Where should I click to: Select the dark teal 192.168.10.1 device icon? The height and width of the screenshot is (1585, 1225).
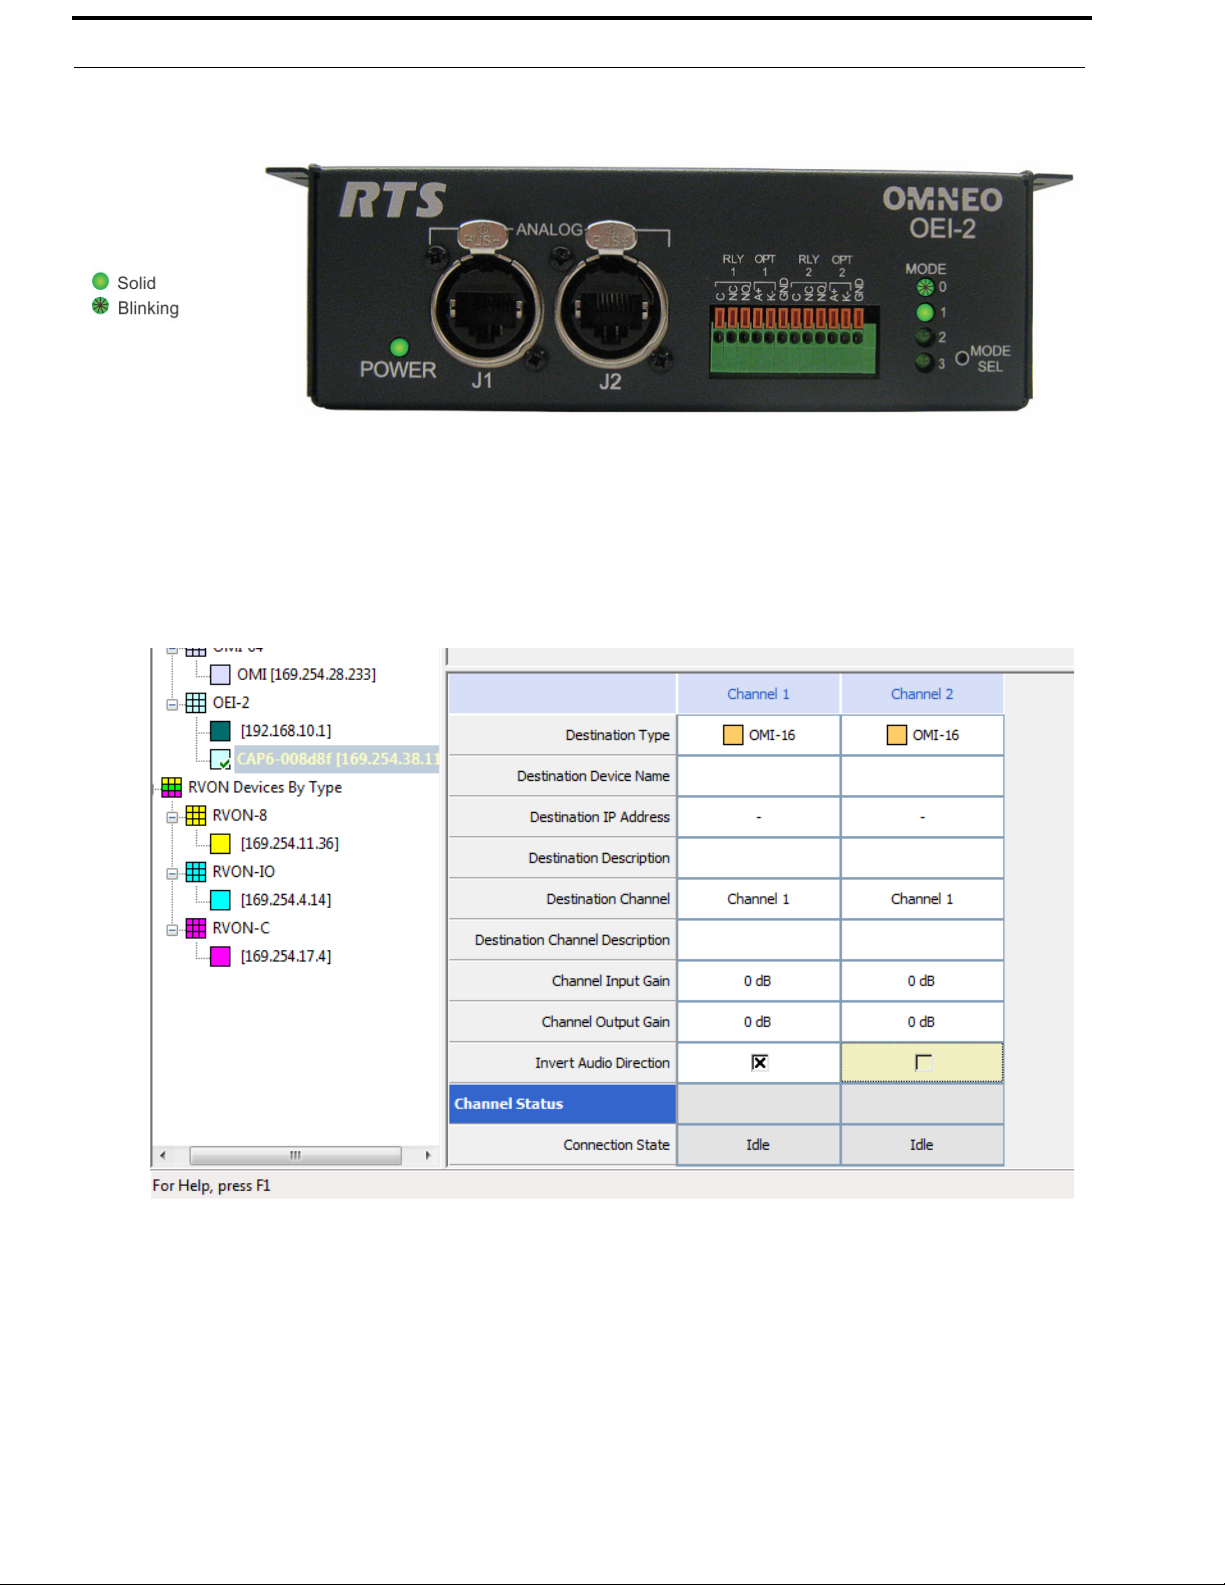click(x=220, y=731)
